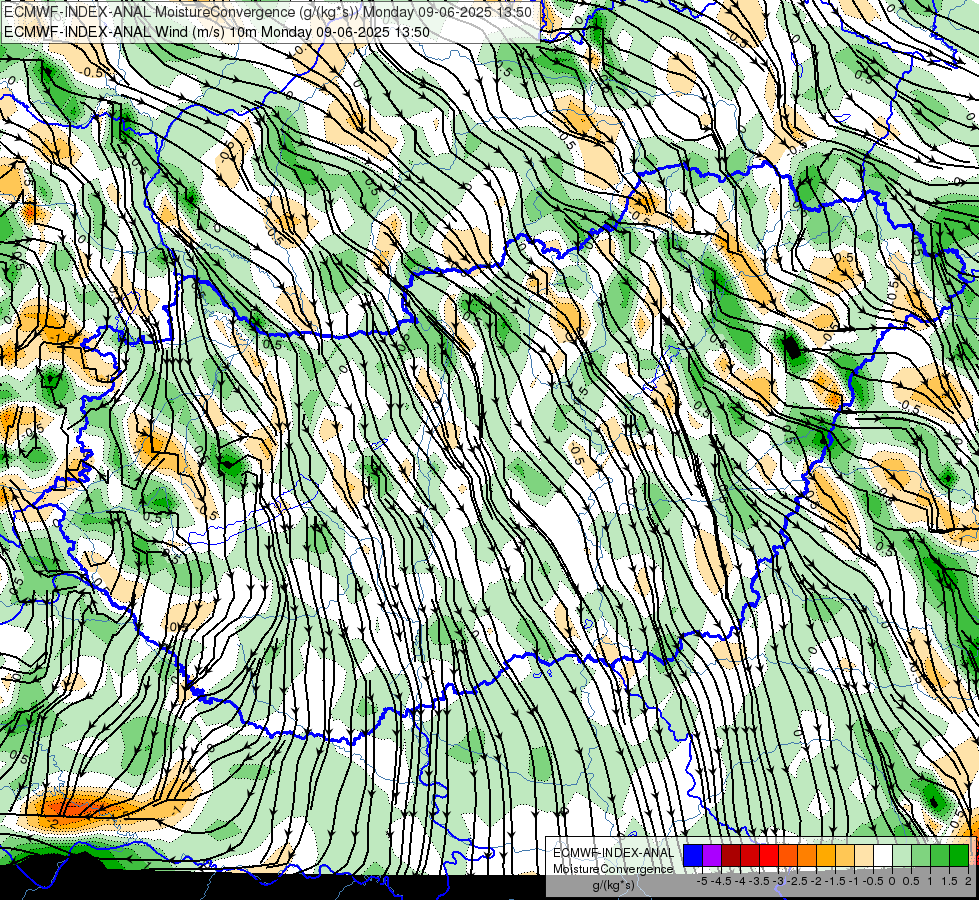This screenshot has height=900, width=979.
Task: Click the -3.5 tick label on the legend
Action: (x=759, y=881)
